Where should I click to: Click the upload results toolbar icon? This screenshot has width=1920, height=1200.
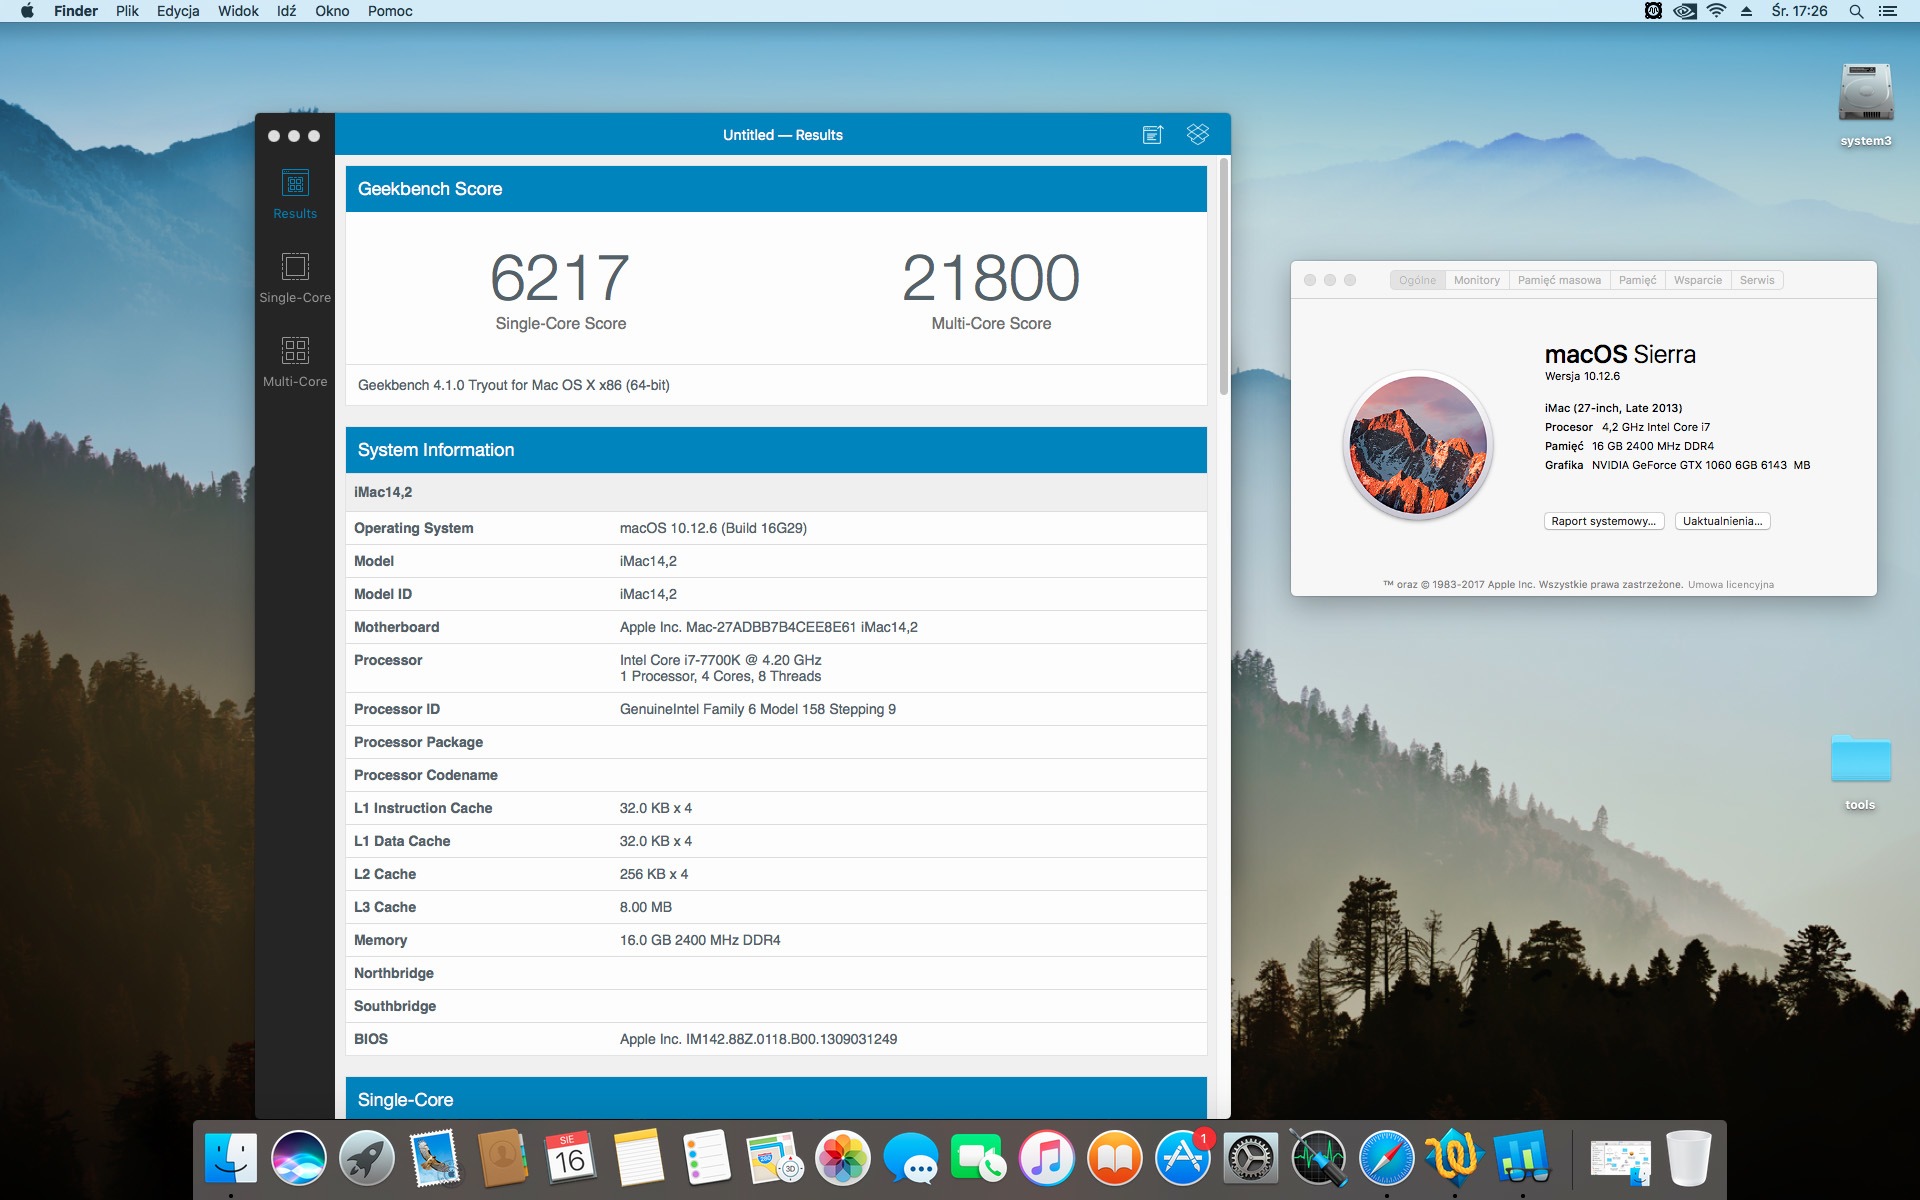[x=1152, y=135]
